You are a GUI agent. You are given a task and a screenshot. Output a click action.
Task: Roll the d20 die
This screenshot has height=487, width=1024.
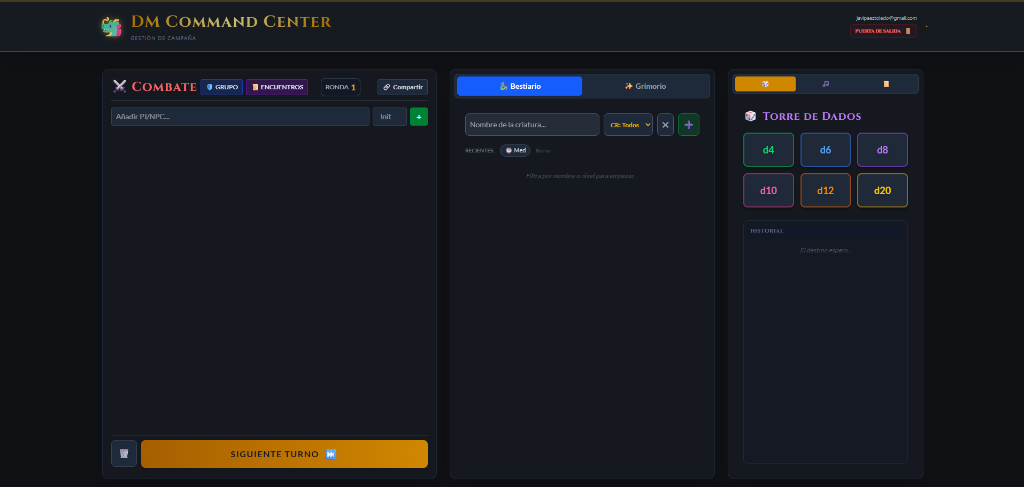click(x=882, y=191)
